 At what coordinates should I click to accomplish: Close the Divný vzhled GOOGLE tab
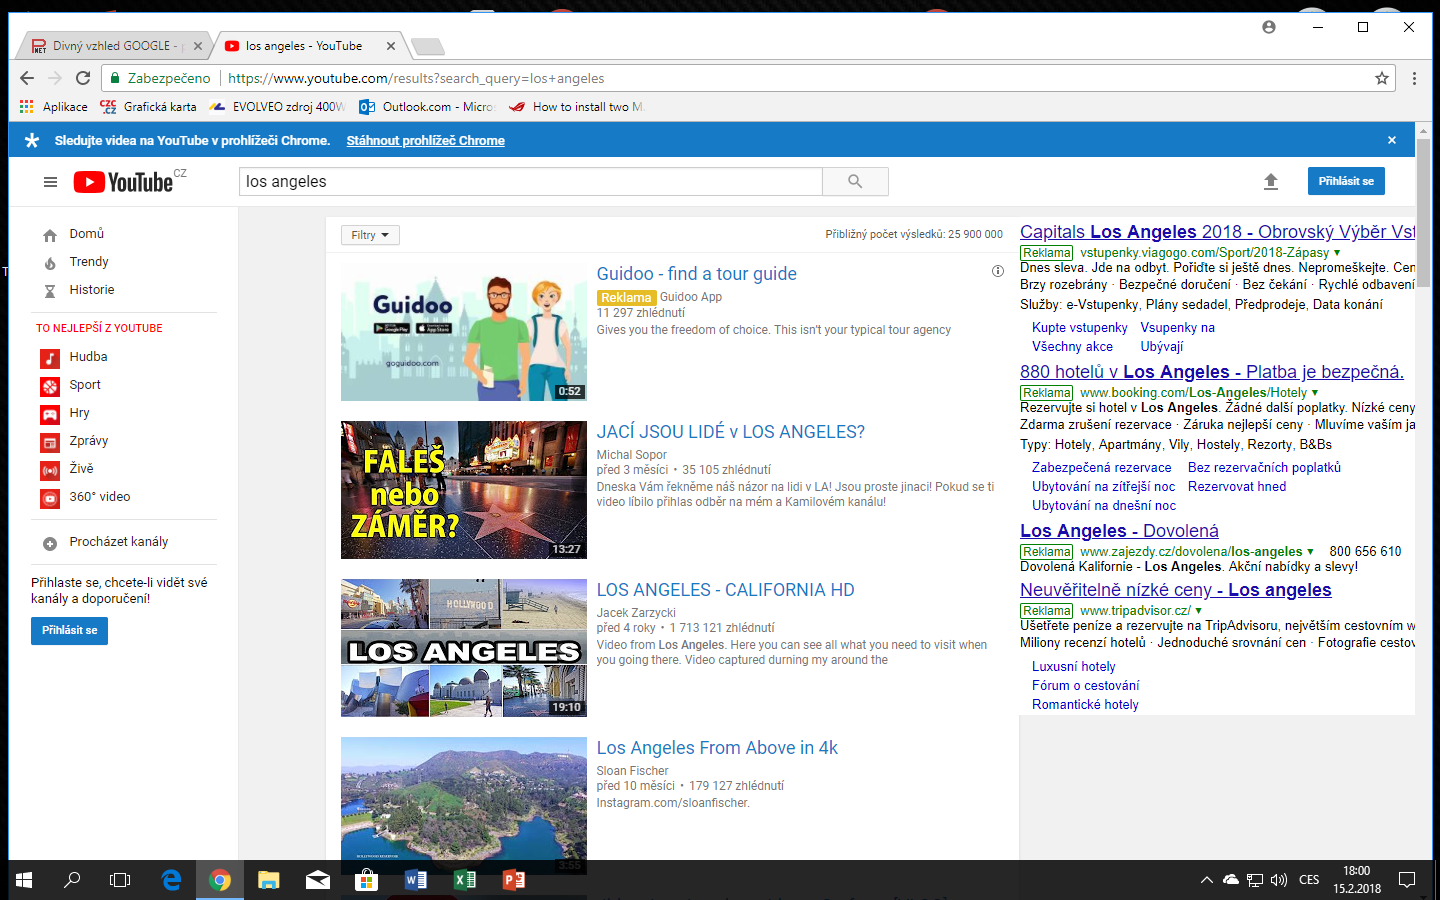tap(198, 46)
